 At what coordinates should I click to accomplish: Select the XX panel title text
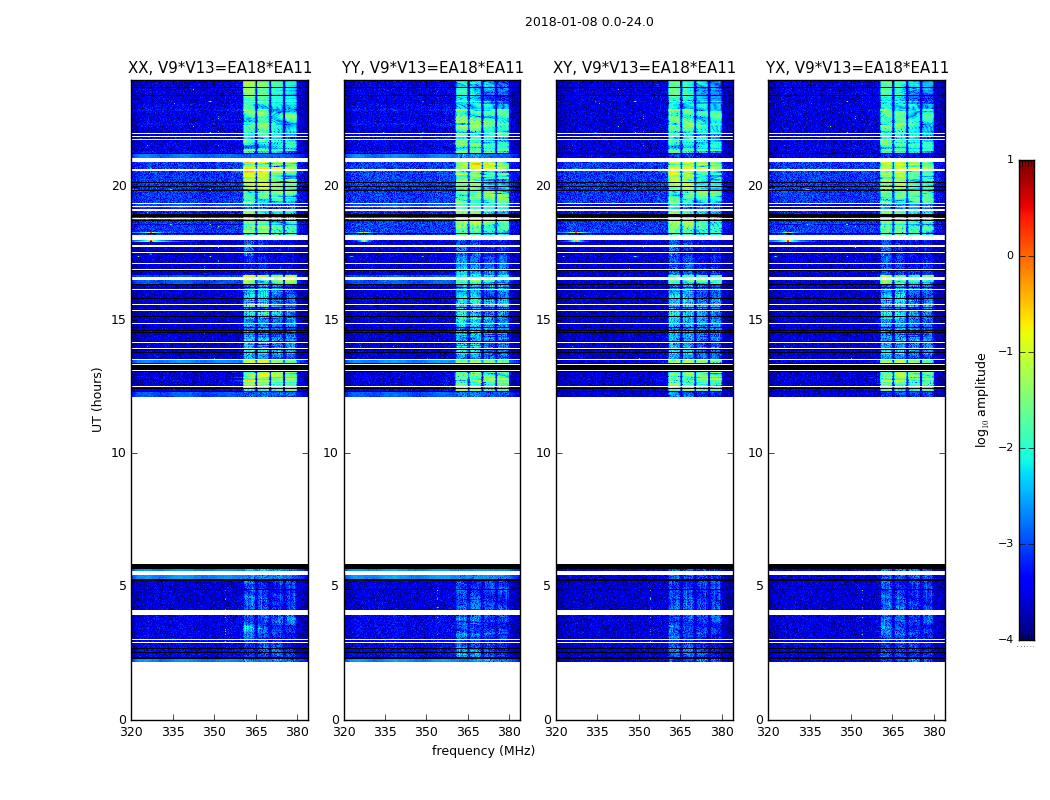click(220, 68)
